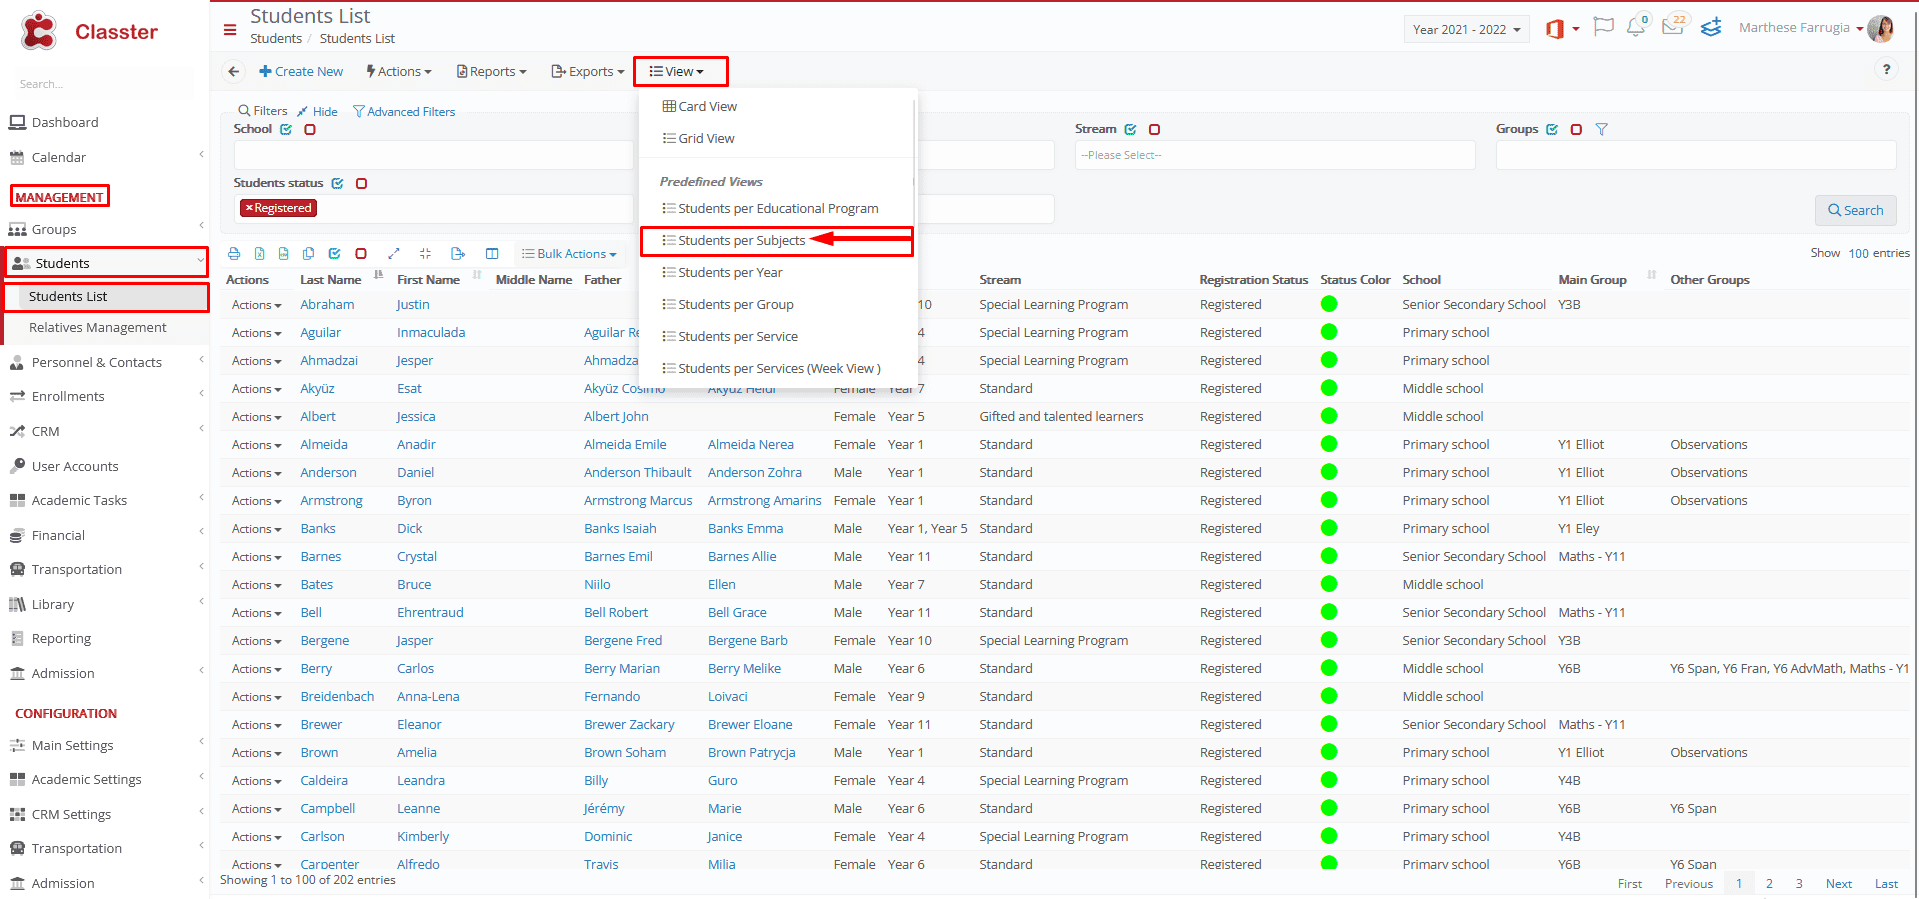Choose Students per Service view
The image size is (1919, 899).
pos(730,337)
